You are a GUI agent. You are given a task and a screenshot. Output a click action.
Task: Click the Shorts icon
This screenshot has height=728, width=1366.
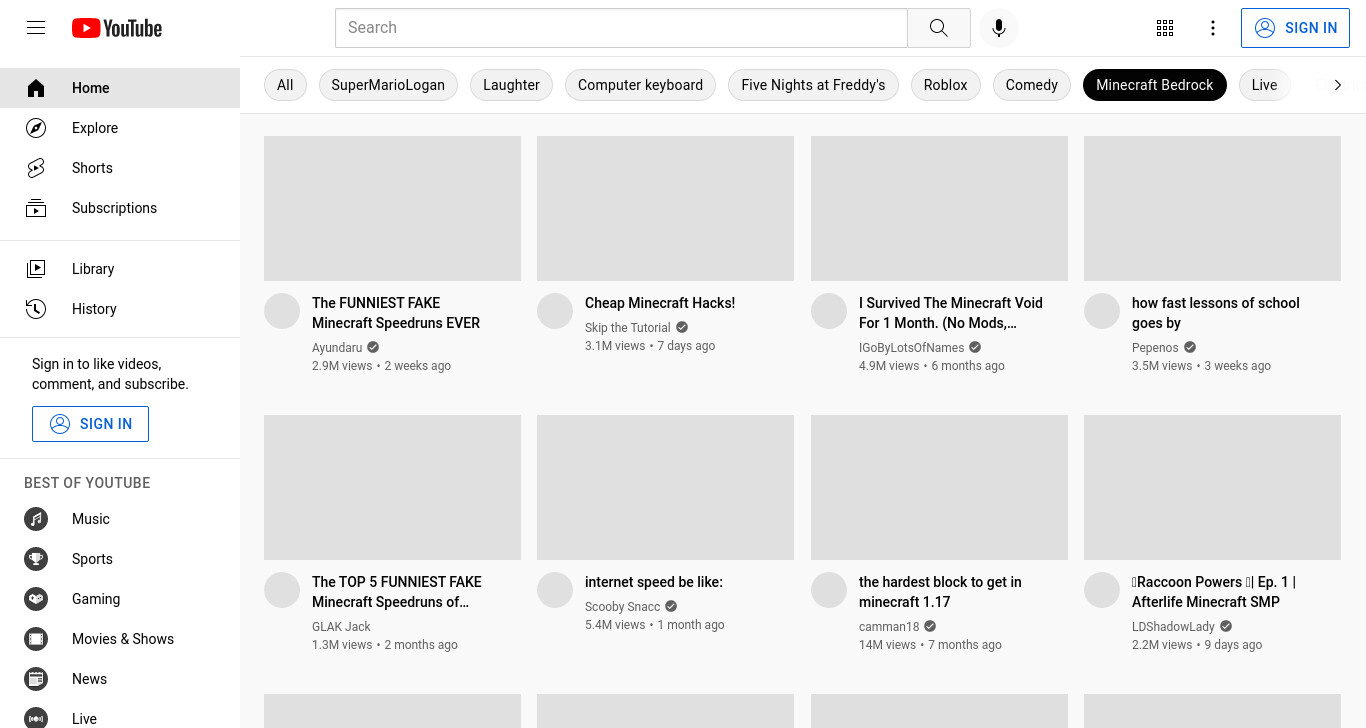click(x=36, y=168)
